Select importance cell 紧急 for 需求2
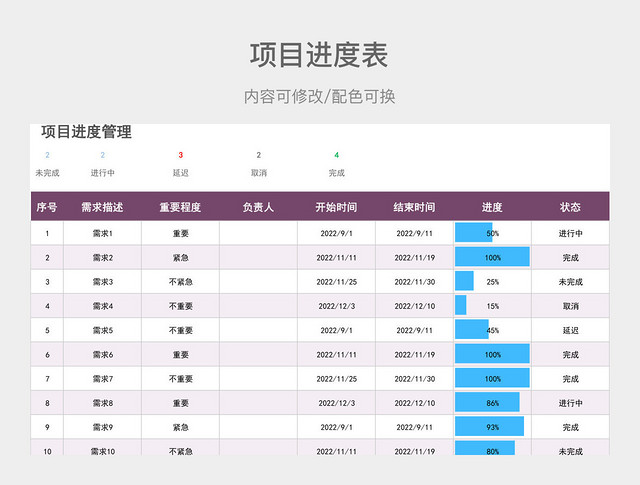 point(180,258)
